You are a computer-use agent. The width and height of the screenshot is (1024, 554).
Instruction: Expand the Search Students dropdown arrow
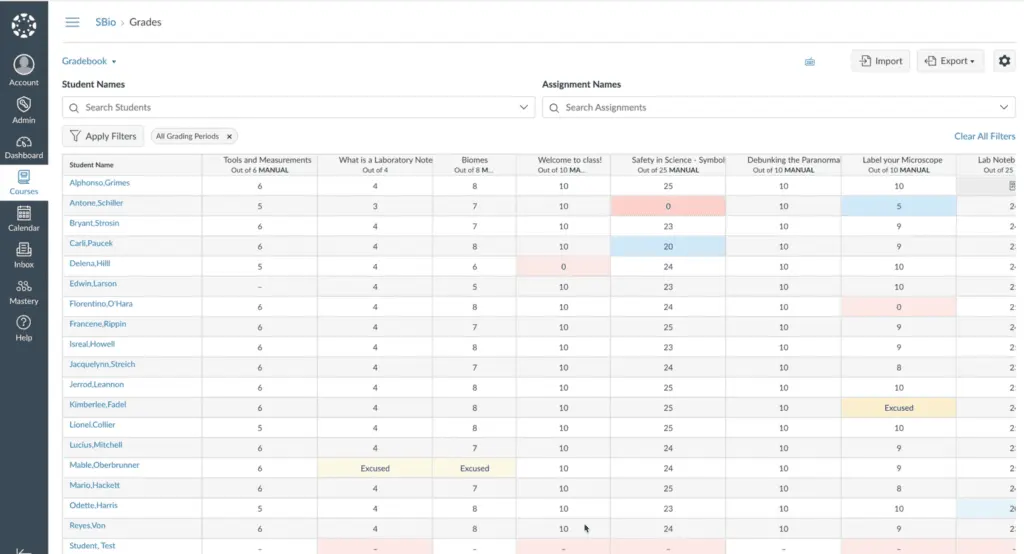pyautogui.click(x=524, y=107)
